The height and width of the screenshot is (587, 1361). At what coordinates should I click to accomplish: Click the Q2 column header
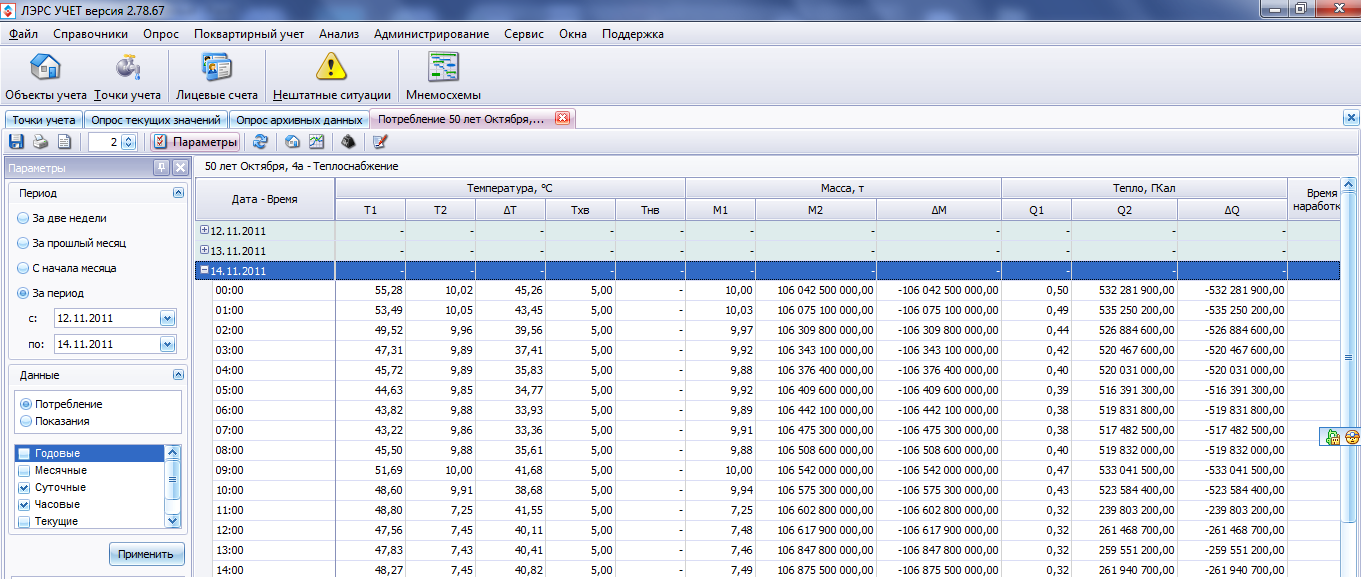[x=1124, y=209]
